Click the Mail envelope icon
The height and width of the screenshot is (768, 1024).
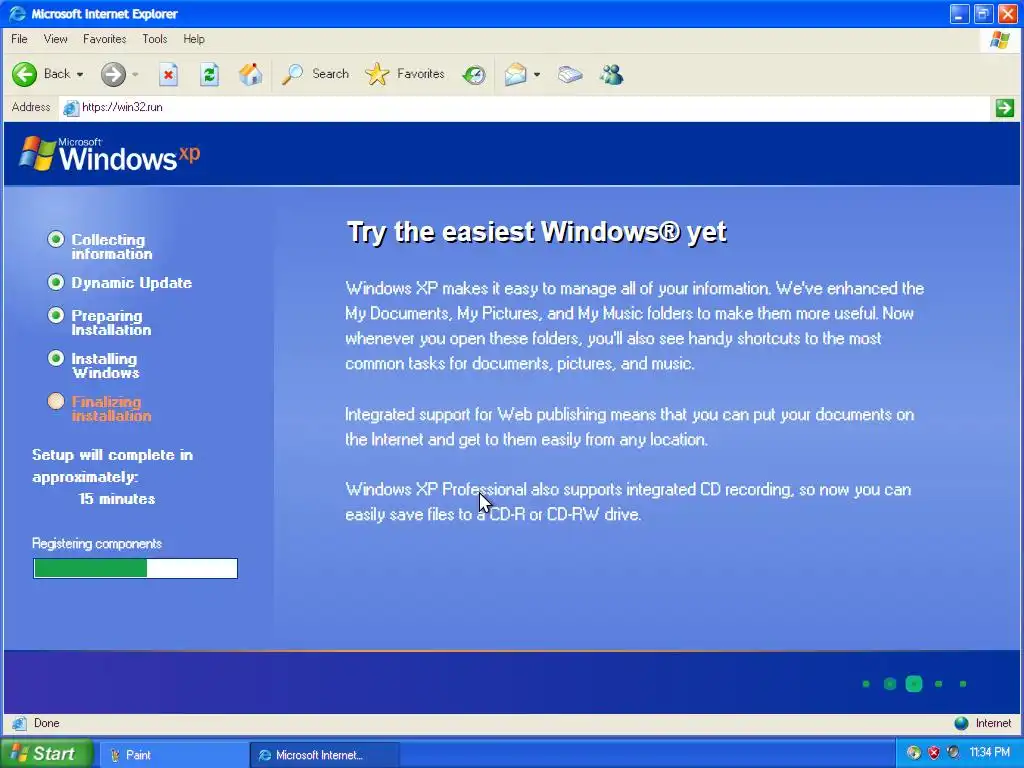point(515,74)
